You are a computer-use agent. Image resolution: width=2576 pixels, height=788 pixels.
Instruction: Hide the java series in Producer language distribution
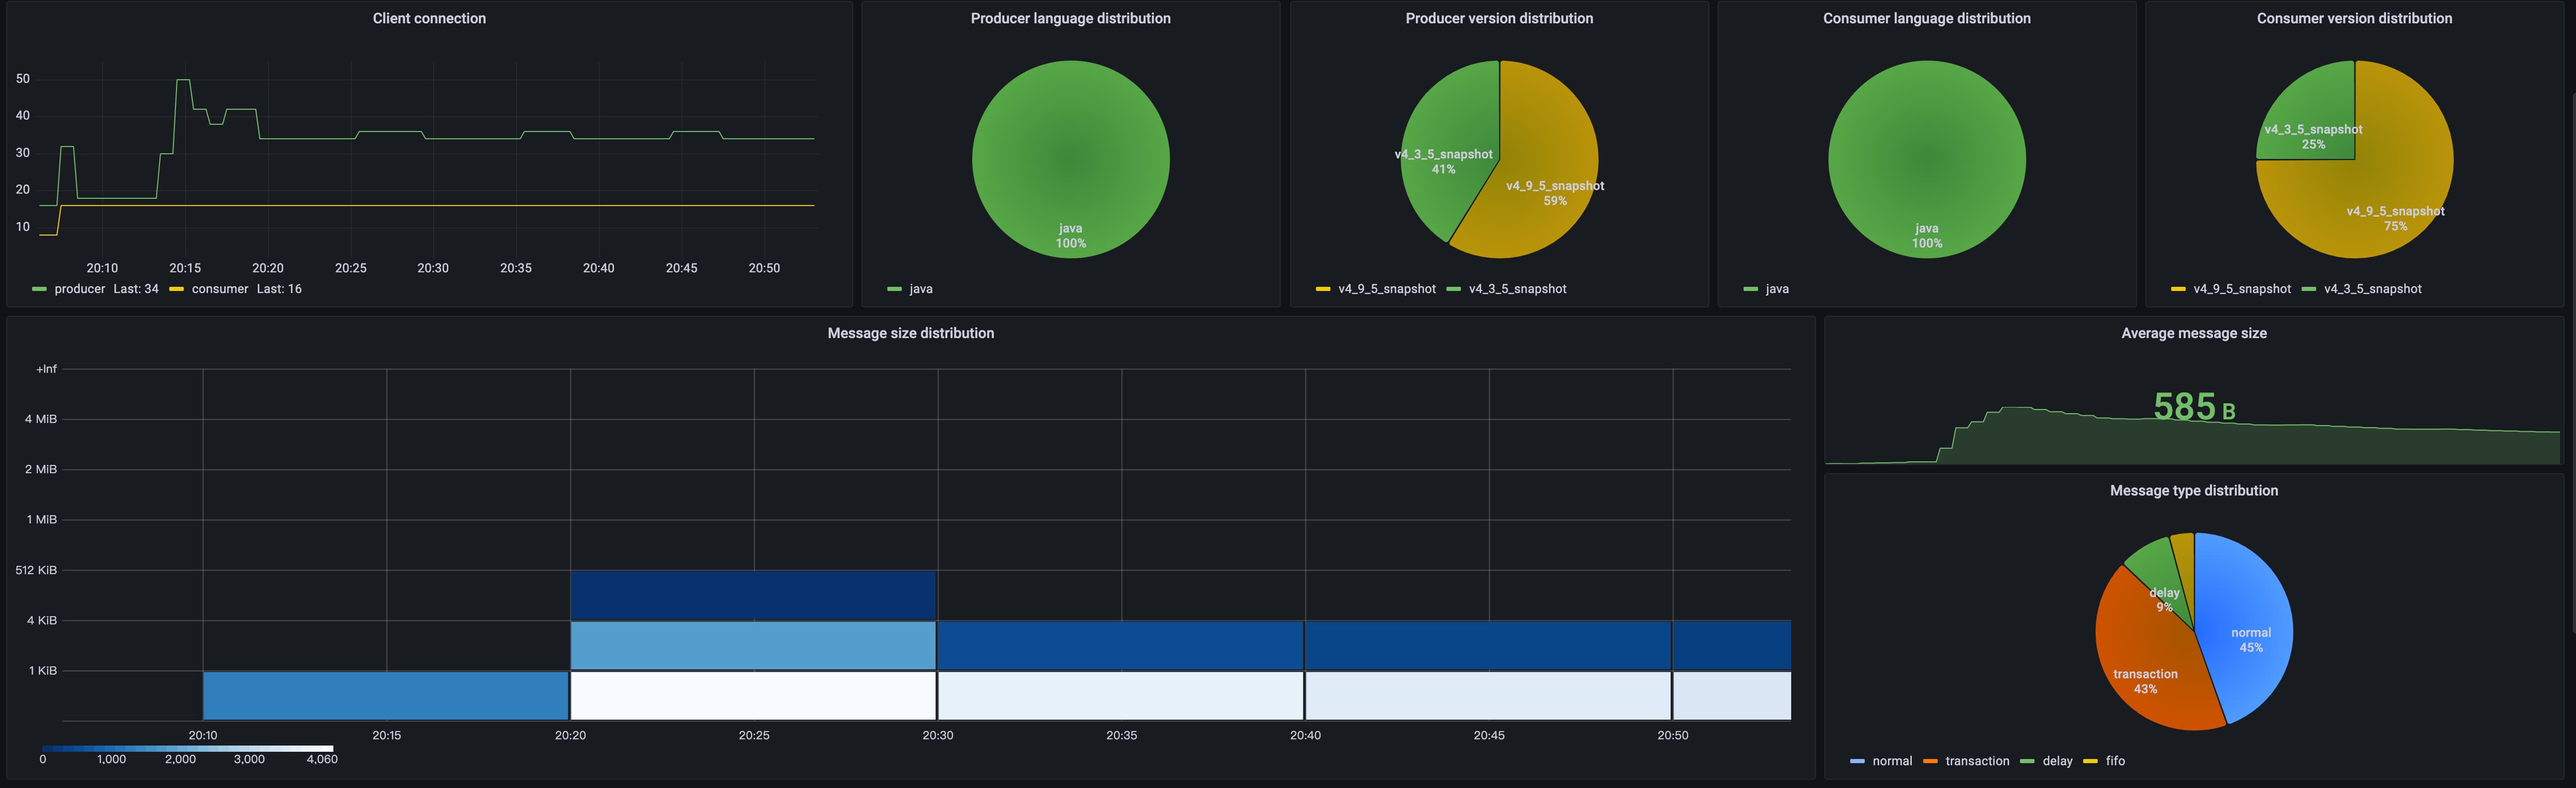(x=919, y=289)
